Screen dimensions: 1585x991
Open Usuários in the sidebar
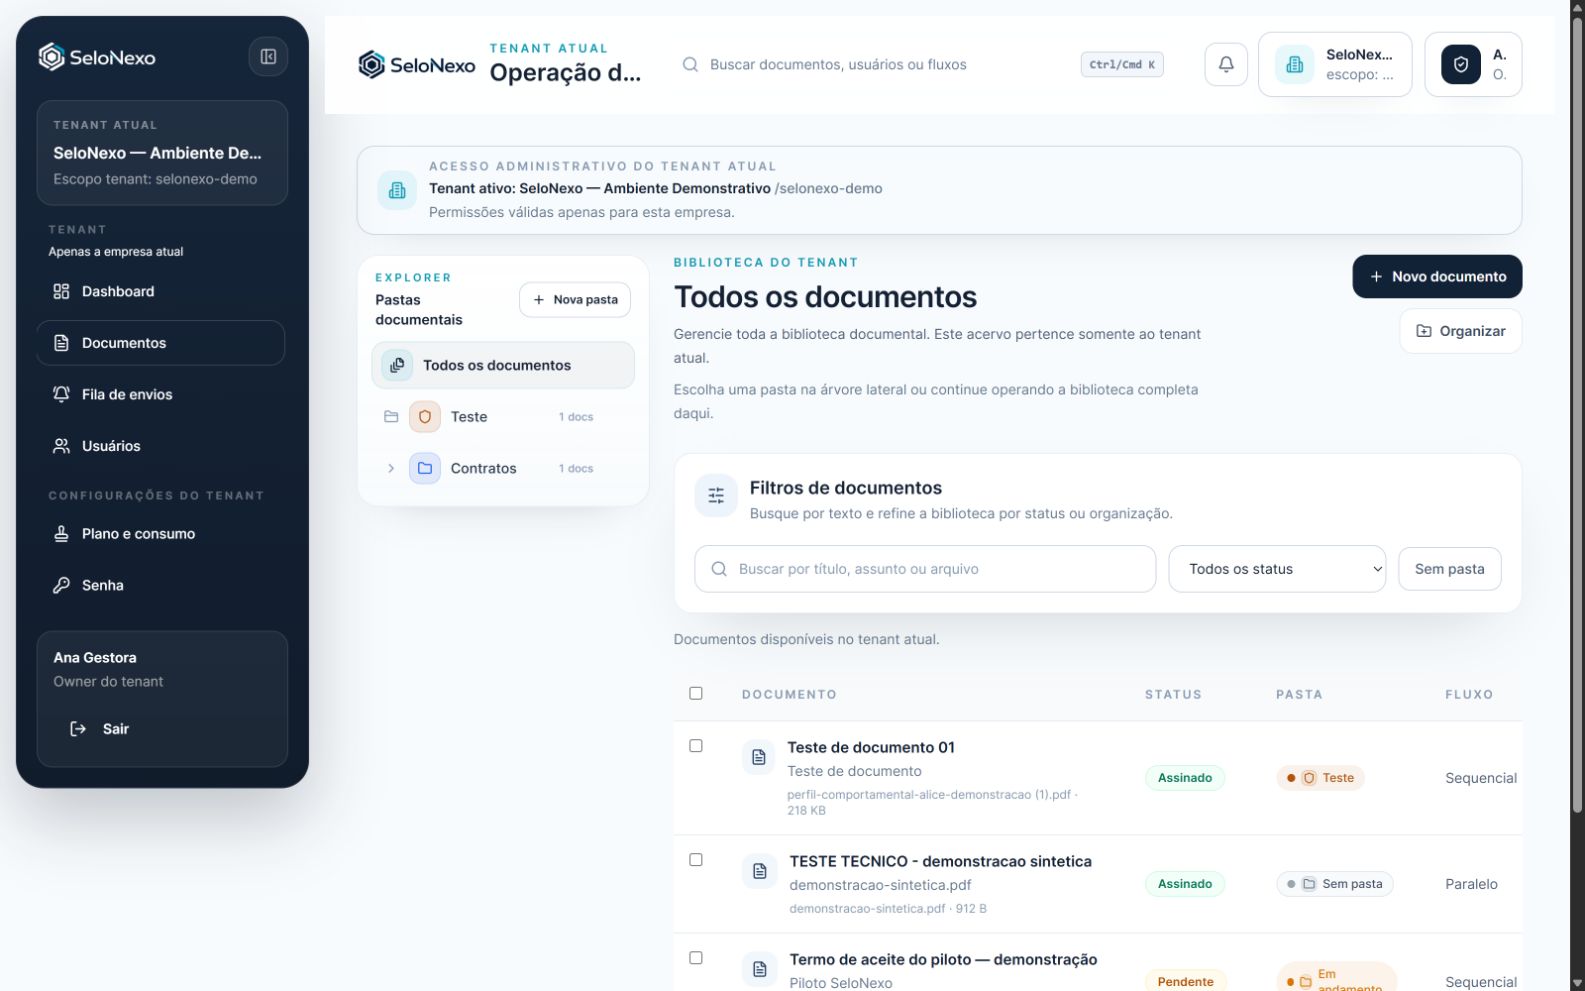(x=161, y=446)
